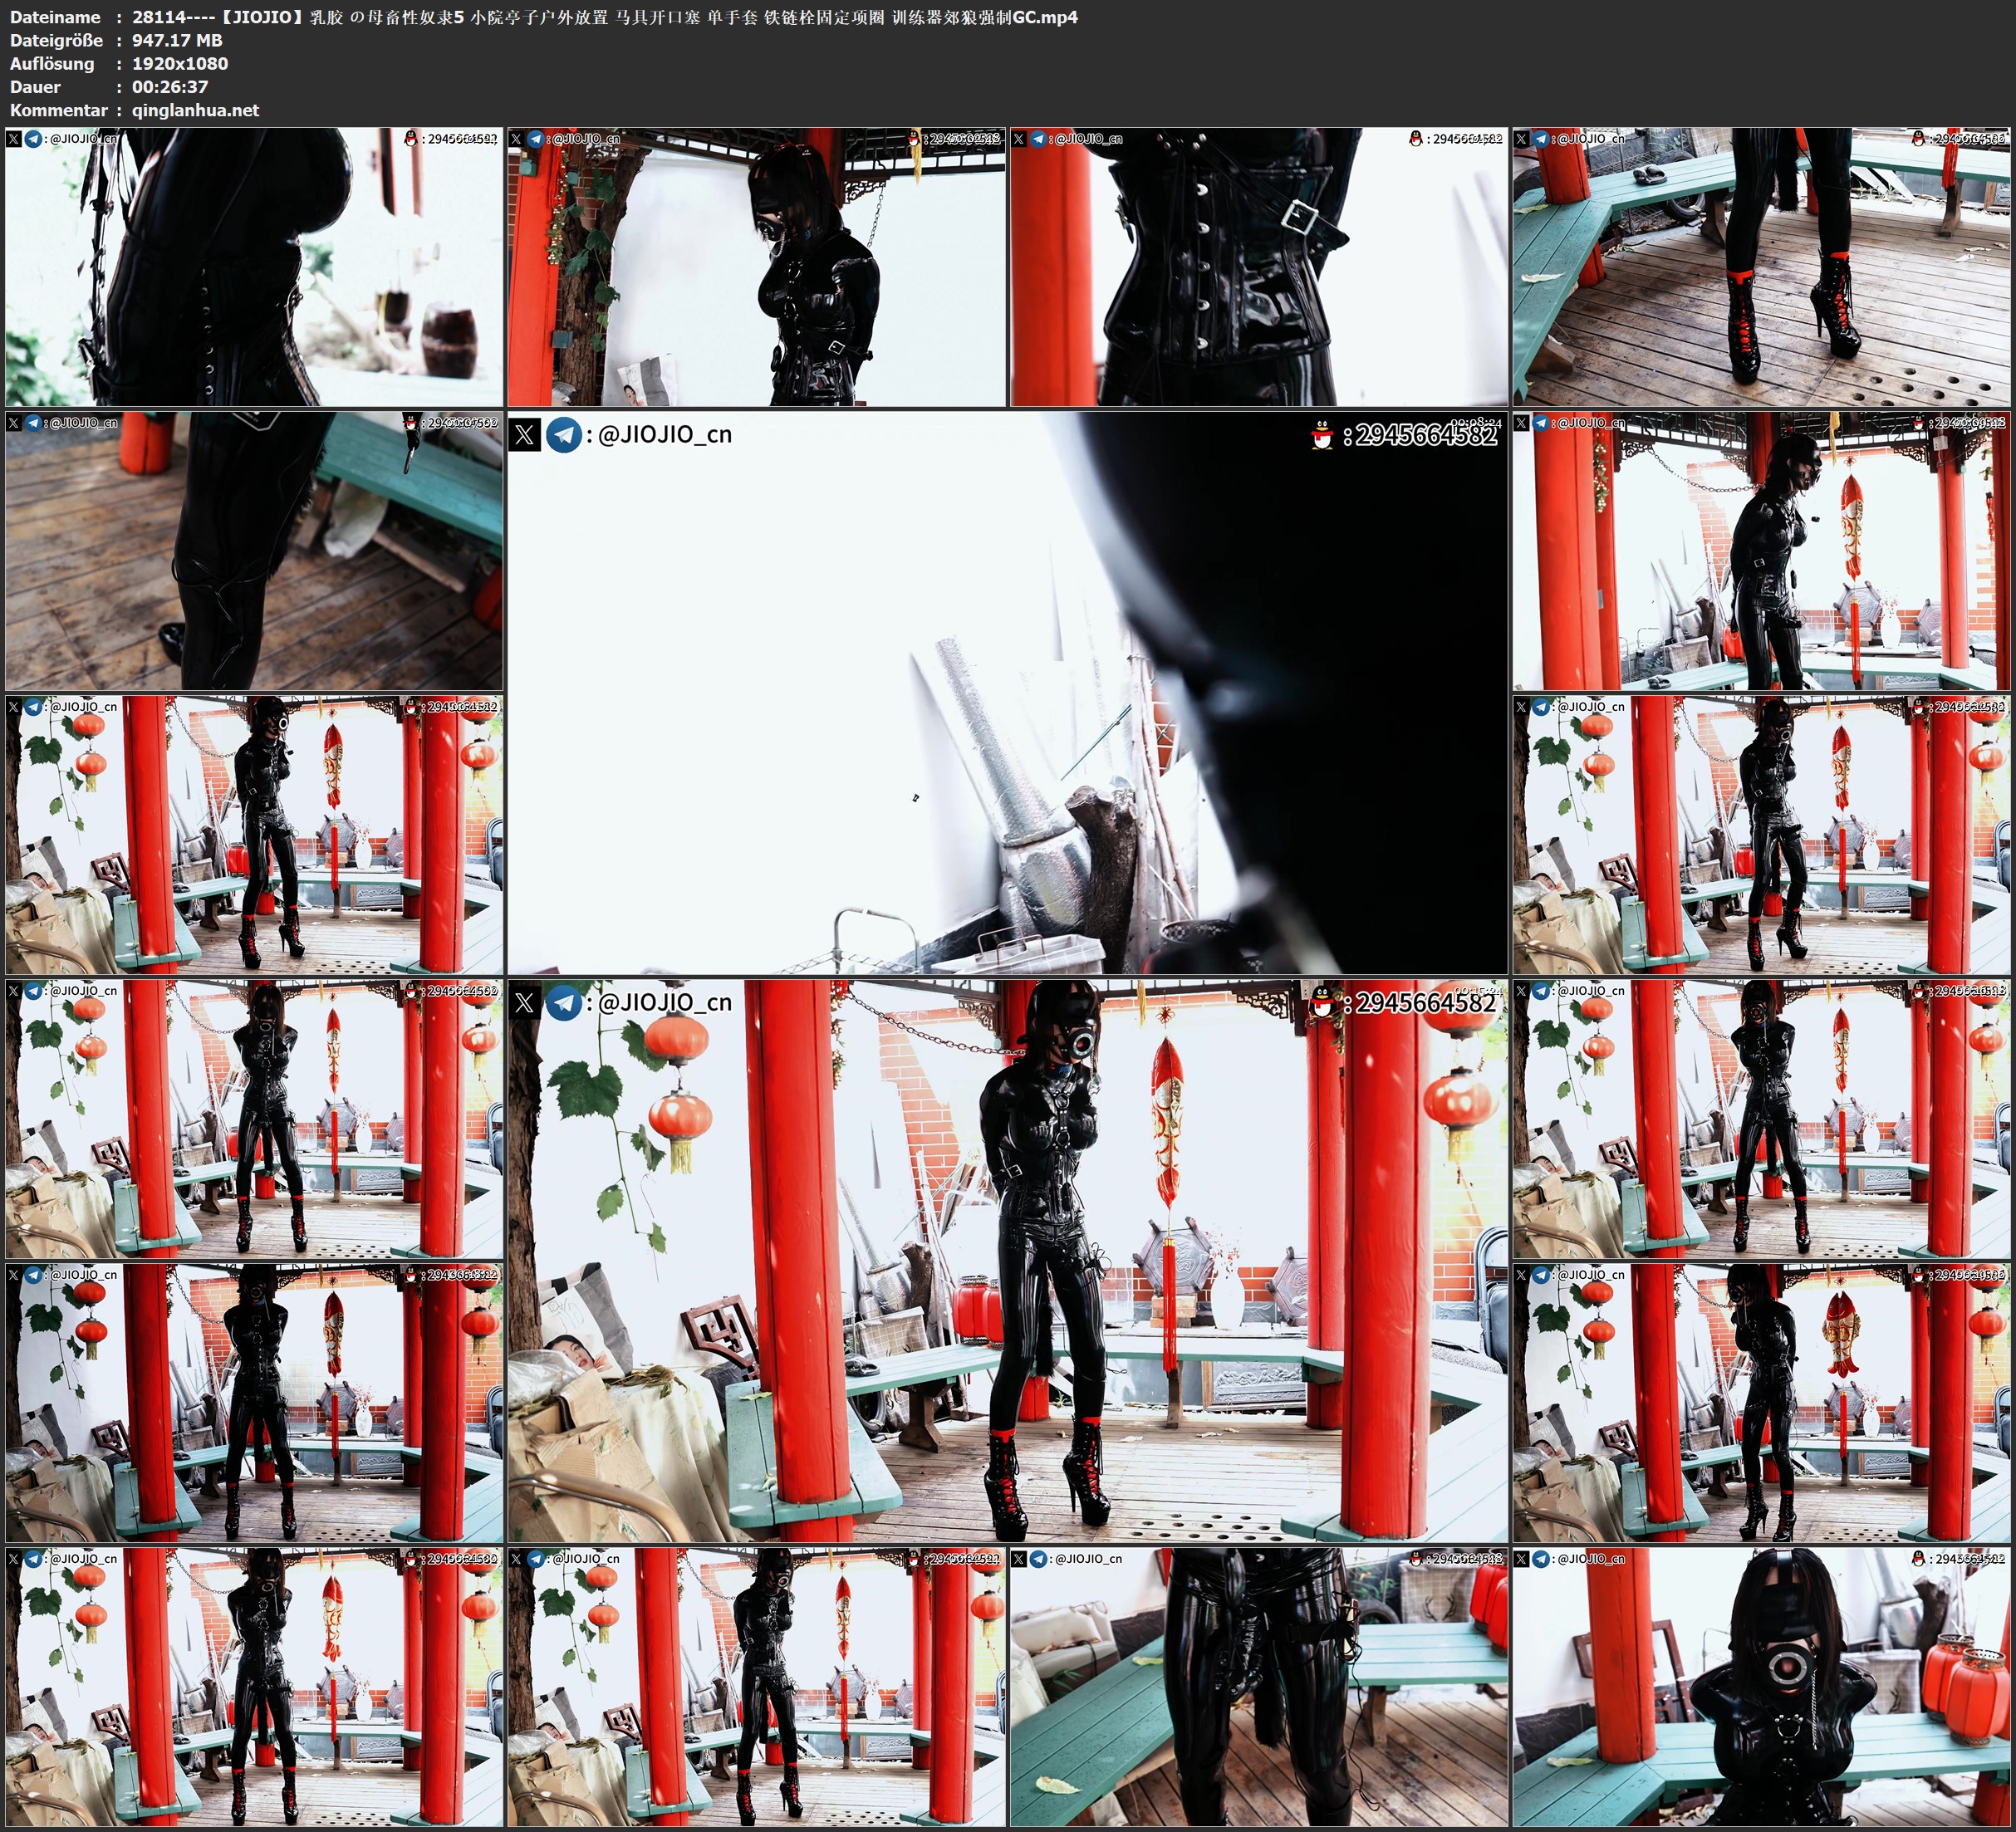This screenshot has height=1832, width=2016.
Task: Click the Telegram icon in the bottom-left thumbnail
Action: pyautogui.click(x=33, y=1558)
